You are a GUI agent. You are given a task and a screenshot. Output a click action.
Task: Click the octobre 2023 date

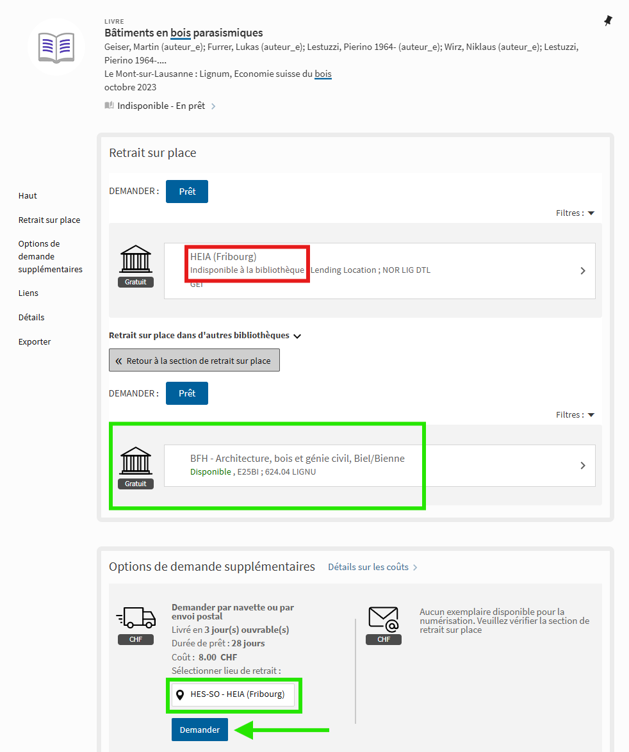(x=130, y=87)
